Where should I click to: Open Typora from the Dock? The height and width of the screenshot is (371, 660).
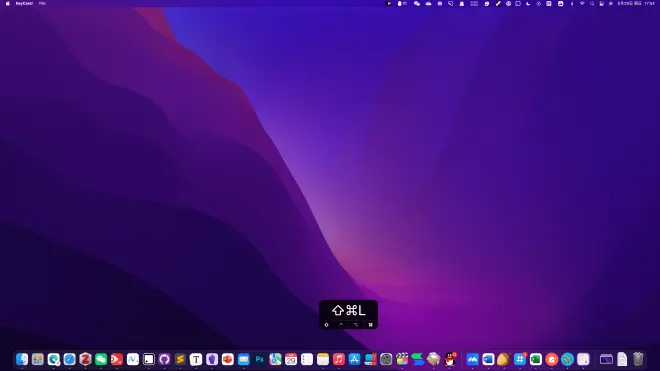click(x=196, y=359)
